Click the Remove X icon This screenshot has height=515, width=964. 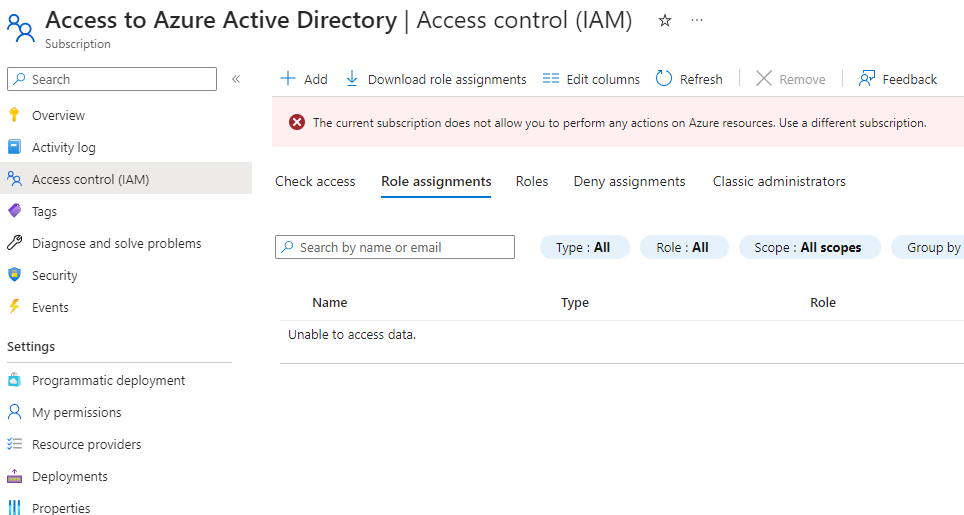764,79
